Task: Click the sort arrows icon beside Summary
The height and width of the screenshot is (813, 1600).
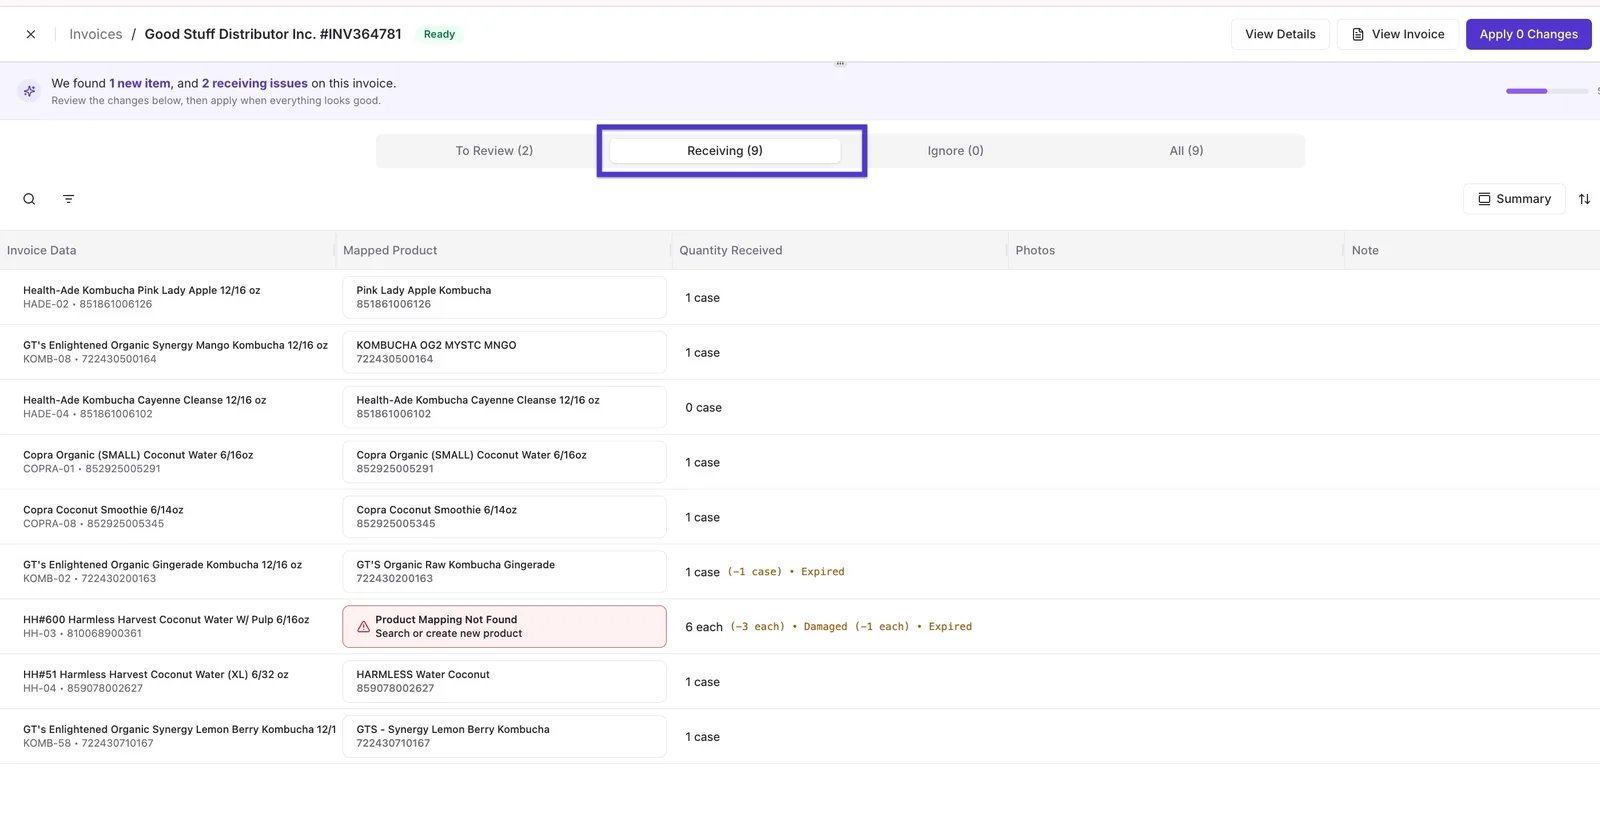Action: 1584,199
